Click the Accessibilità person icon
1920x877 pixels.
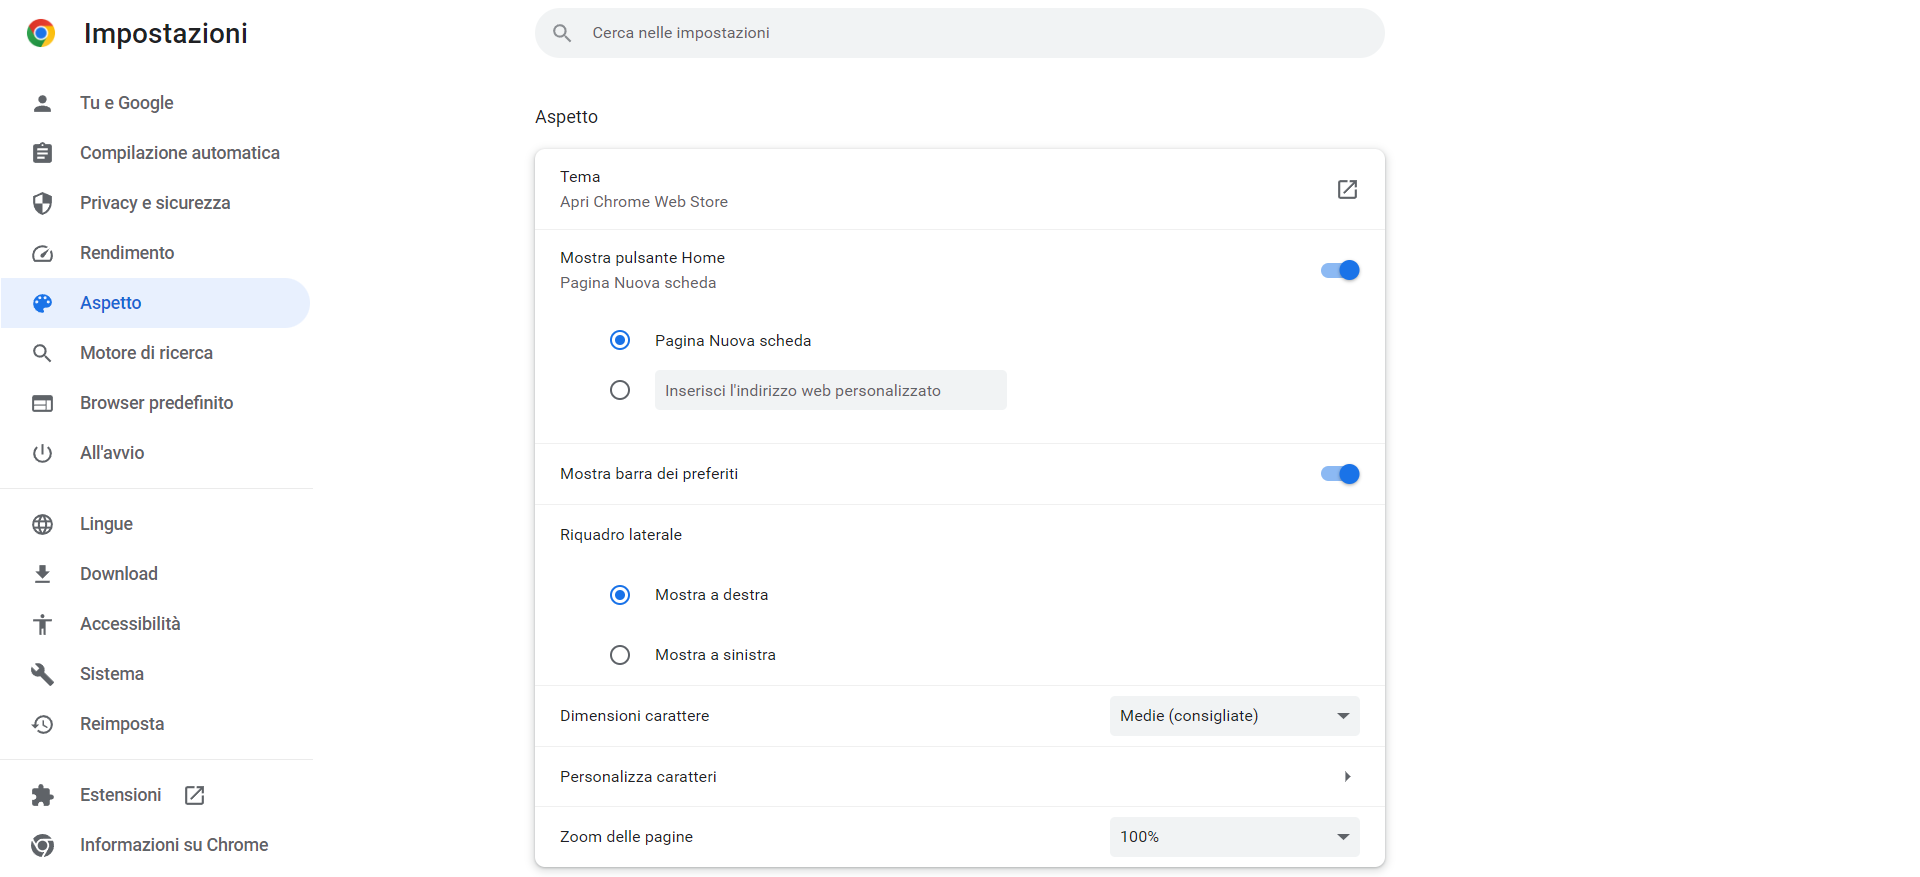coord(42,624)
